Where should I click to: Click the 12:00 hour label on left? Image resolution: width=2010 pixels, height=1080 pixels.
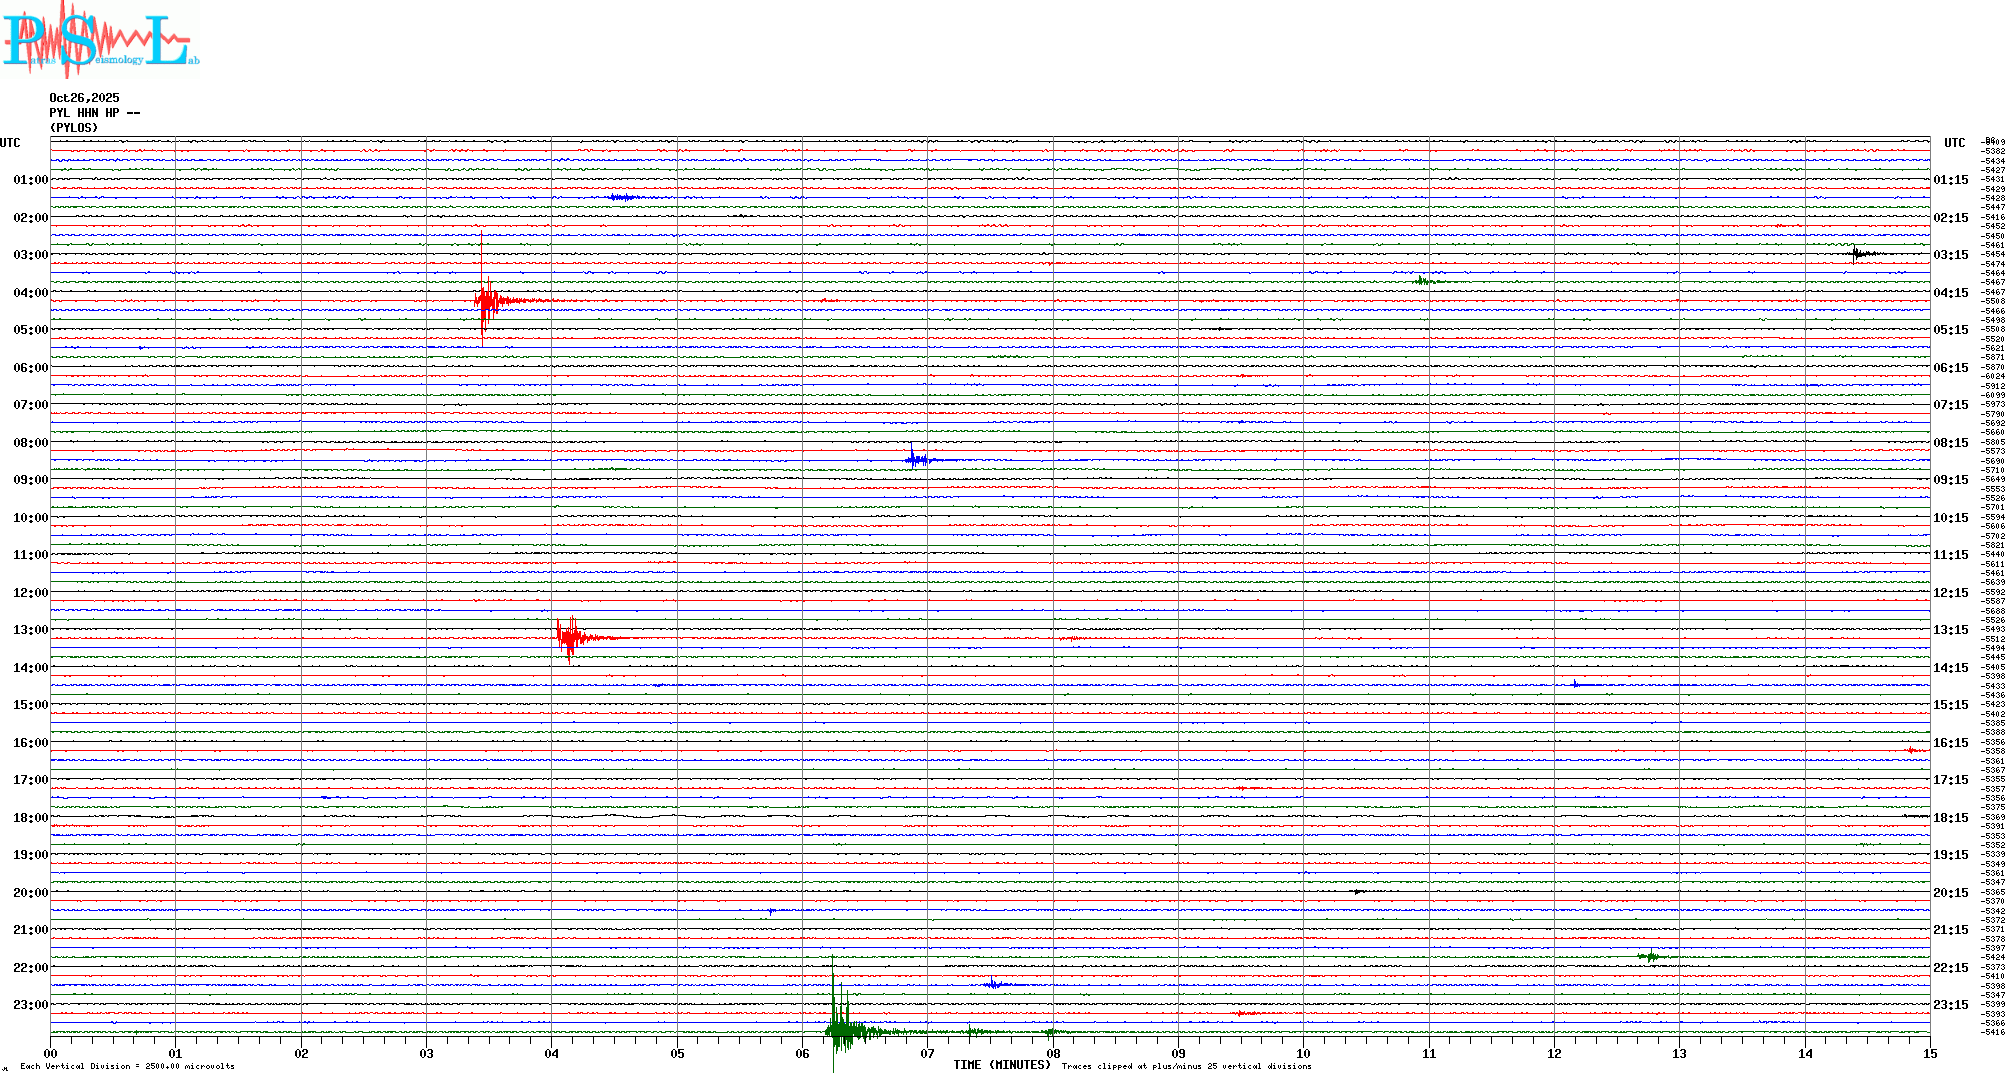pyautogui.click(x=30, y=593)
